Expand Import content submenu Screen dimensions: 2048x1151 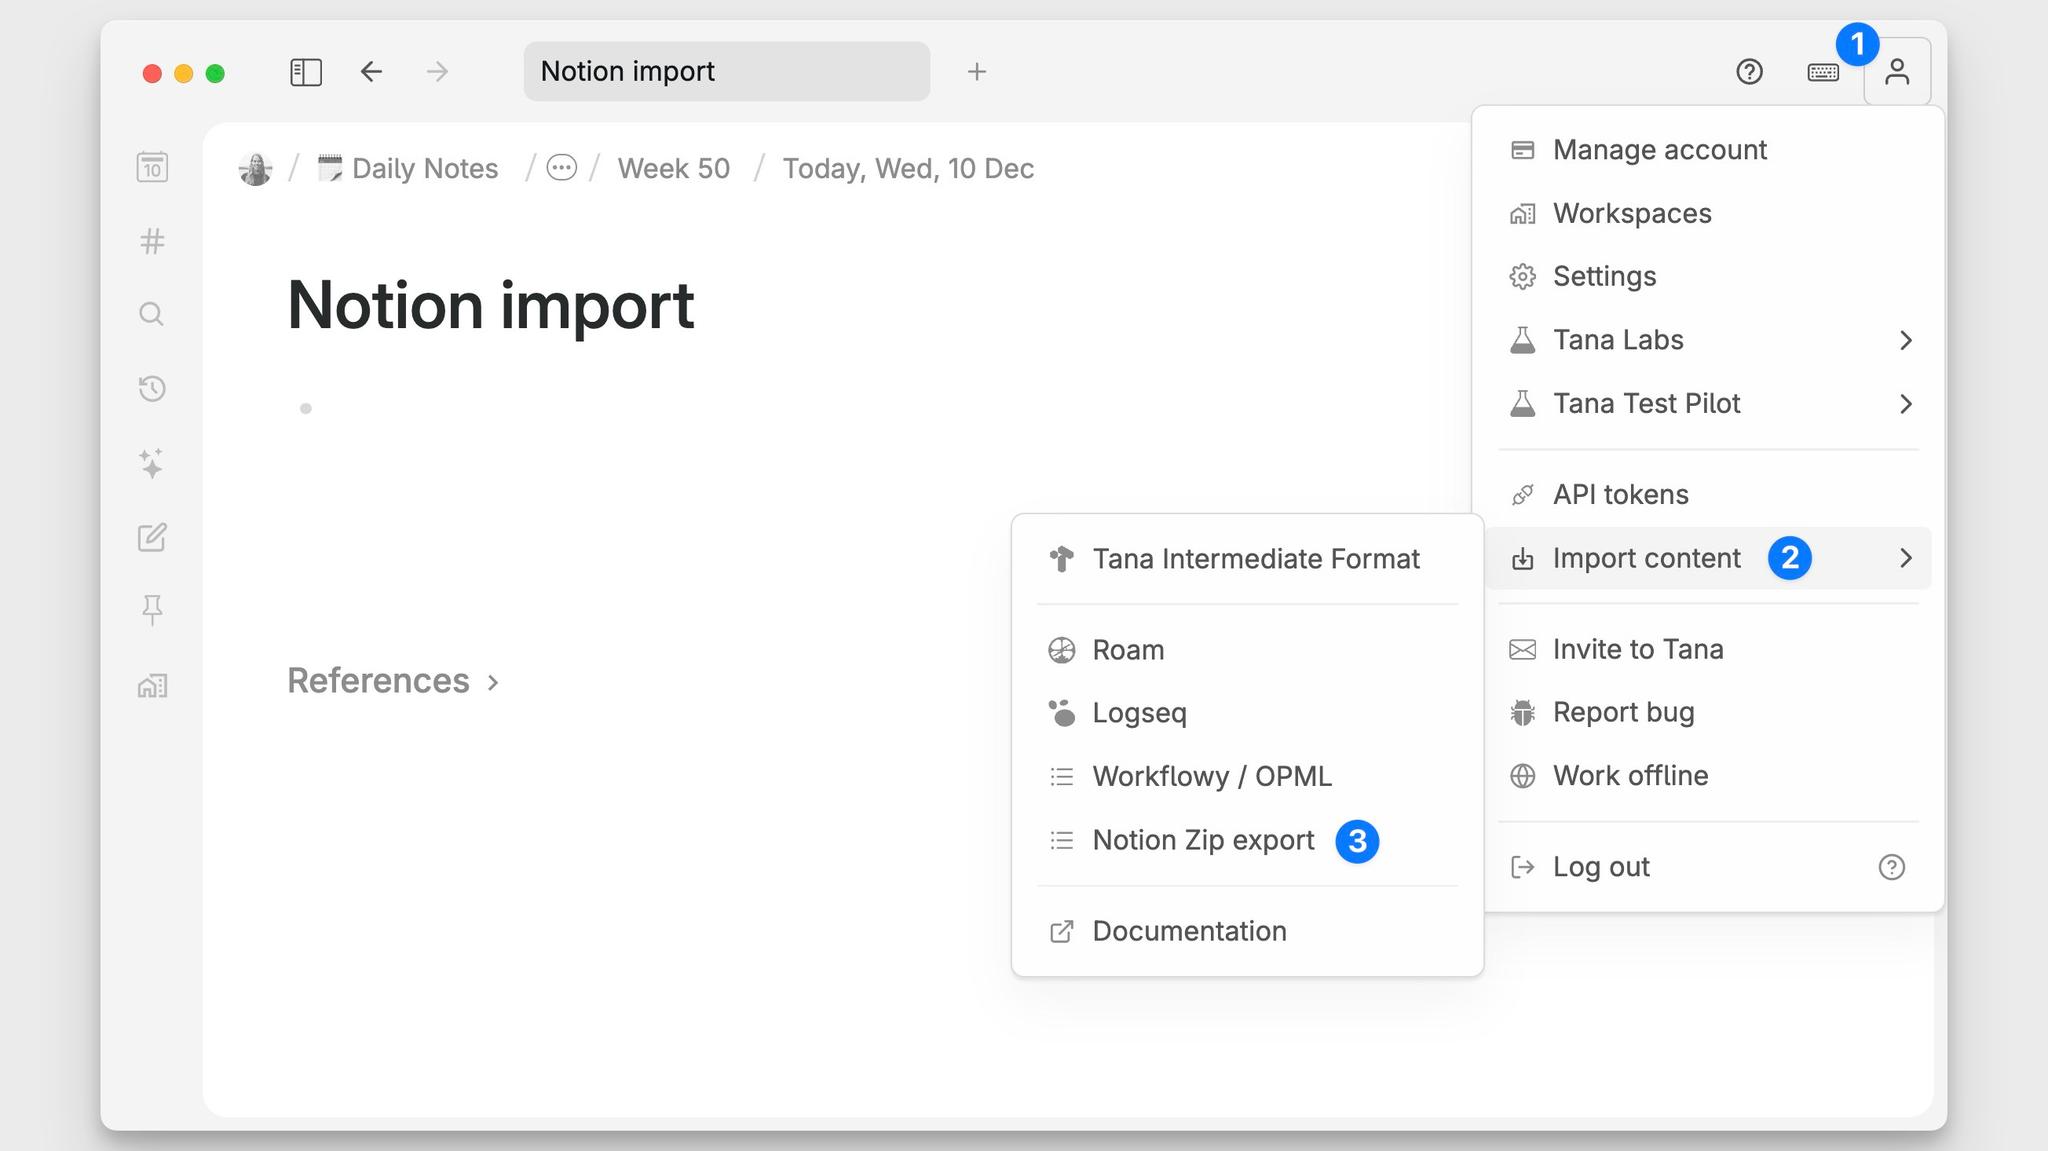click(x=1708, y=558)
